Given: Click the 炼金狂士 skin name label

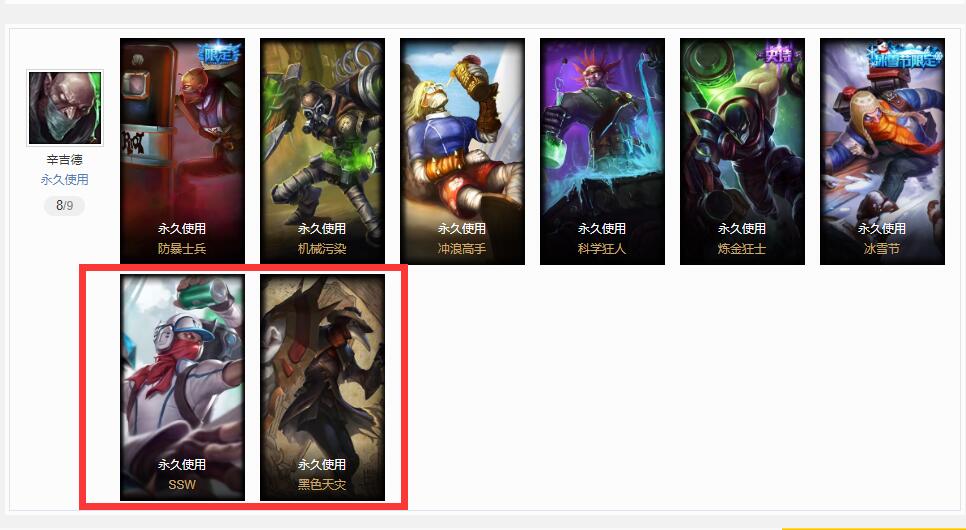Looking at the screenshot, I should coord(742,249).
